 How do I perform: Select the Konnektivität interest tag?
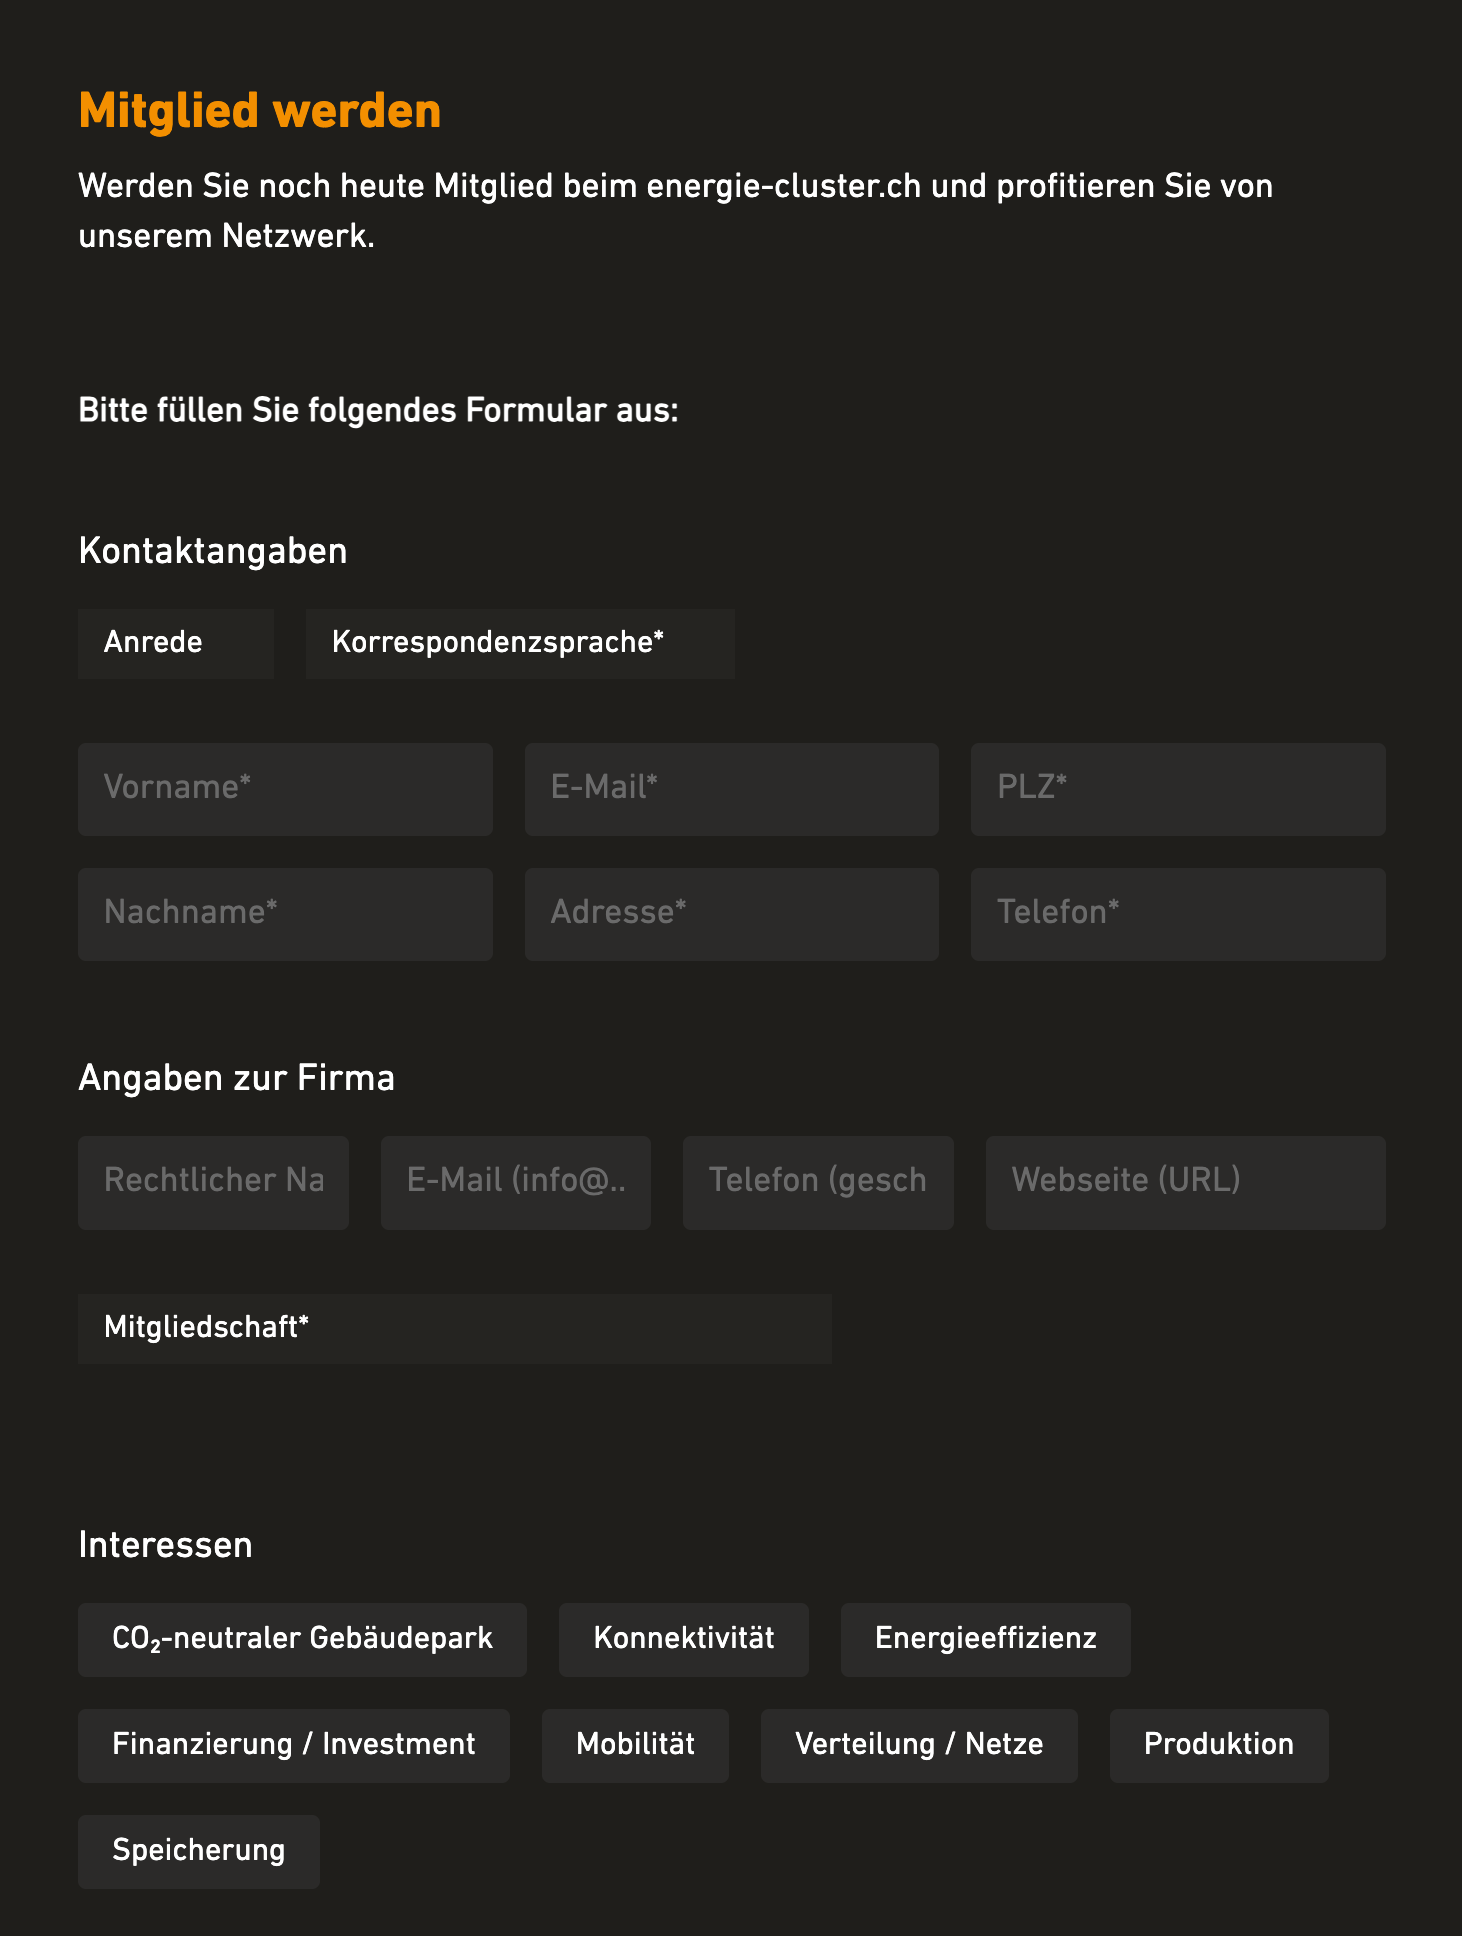click(x=683, y=1639)
